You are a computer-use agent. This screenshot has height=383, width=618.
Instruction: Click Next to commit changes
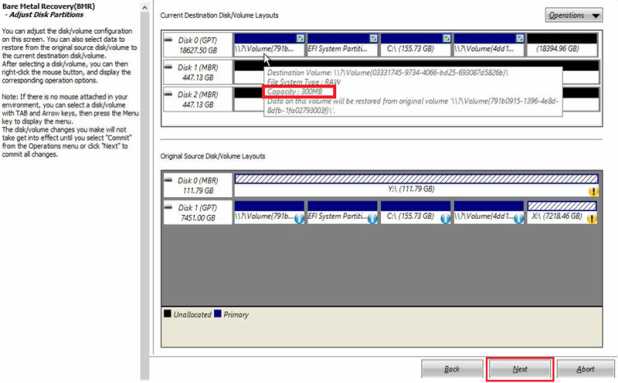coord(520,369)
